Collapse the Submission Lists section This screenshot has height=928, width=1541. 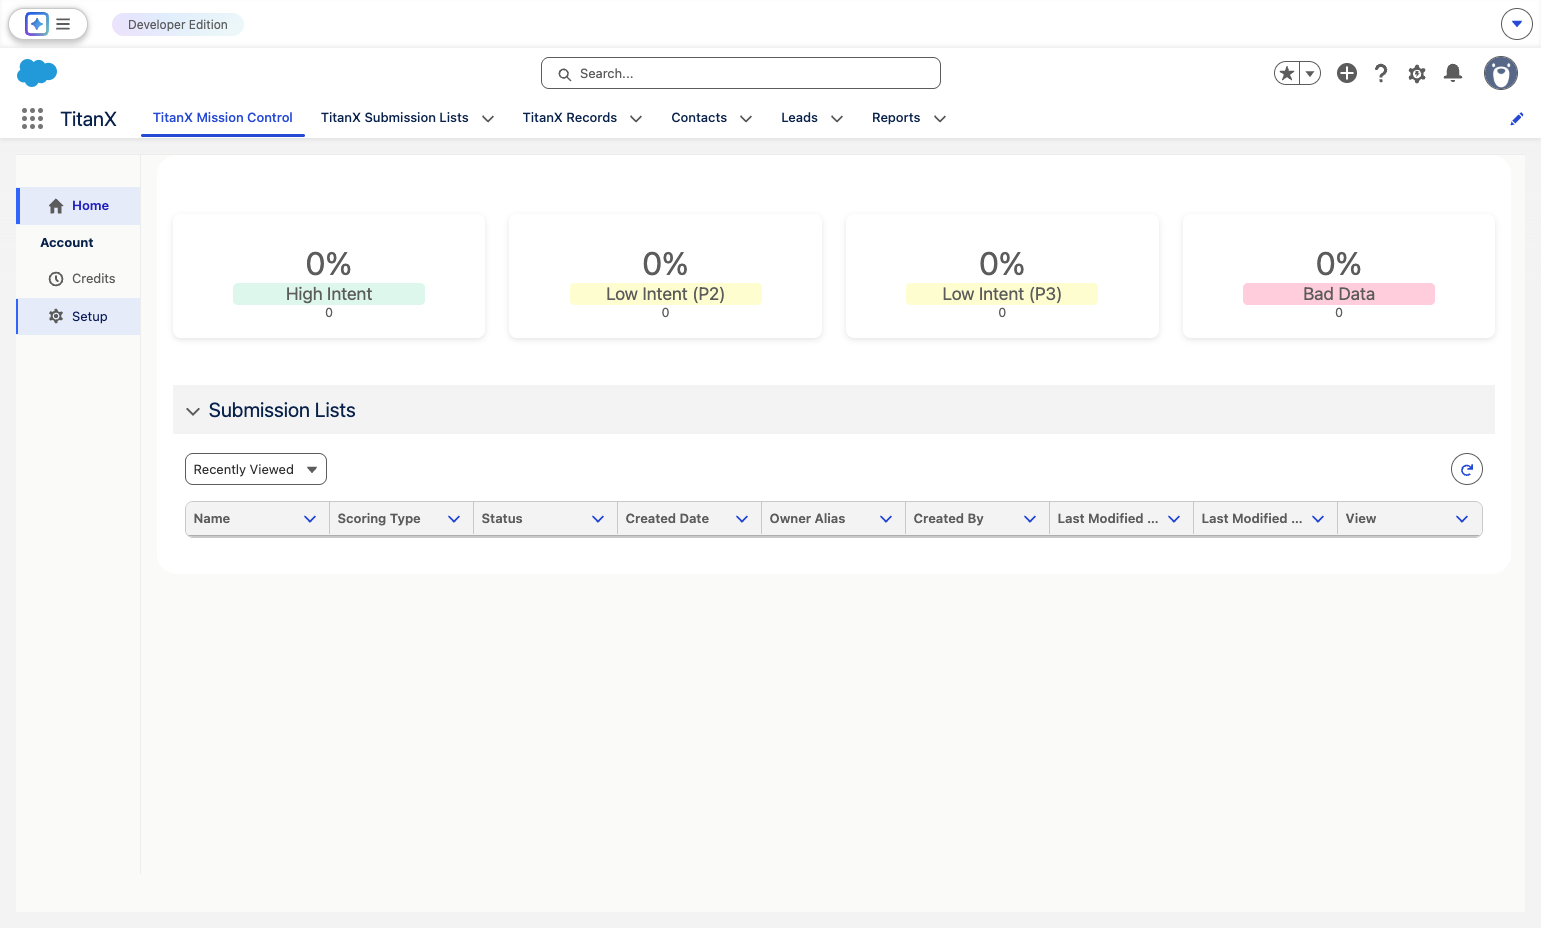point(193,411)
